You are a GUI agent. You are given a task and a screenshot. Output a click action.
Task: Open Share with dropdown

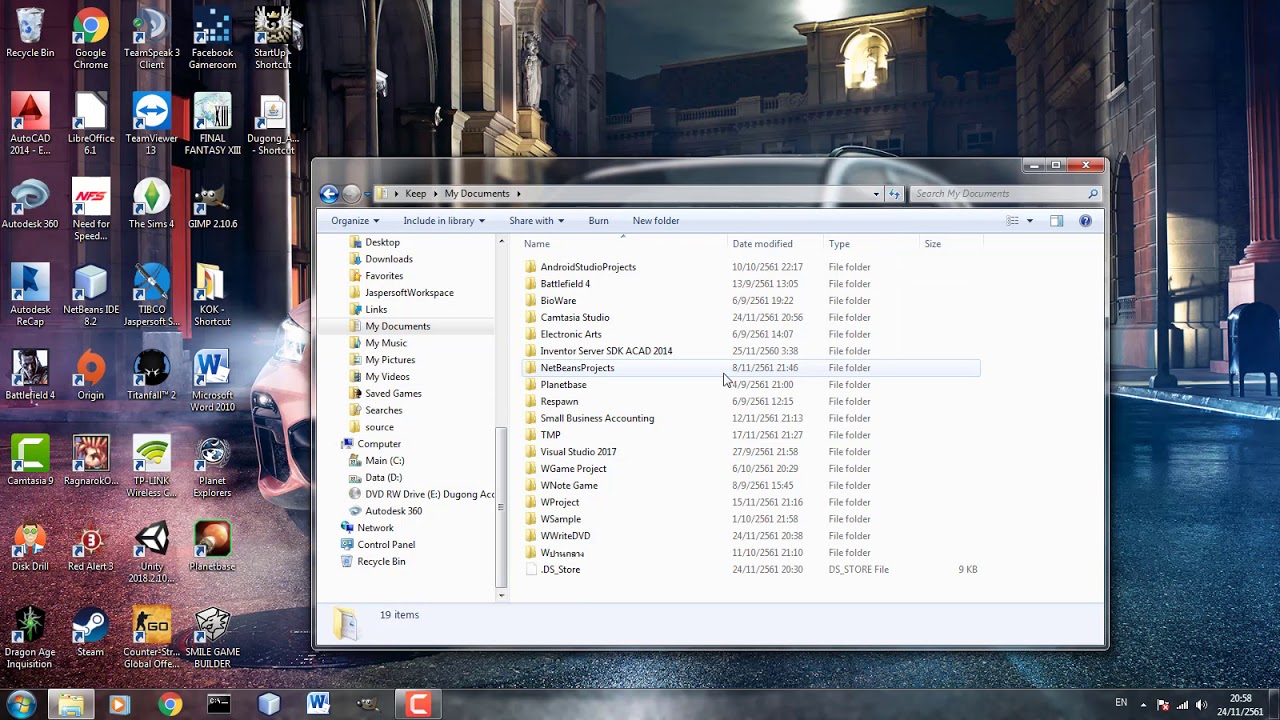click(x=536, y=221)
